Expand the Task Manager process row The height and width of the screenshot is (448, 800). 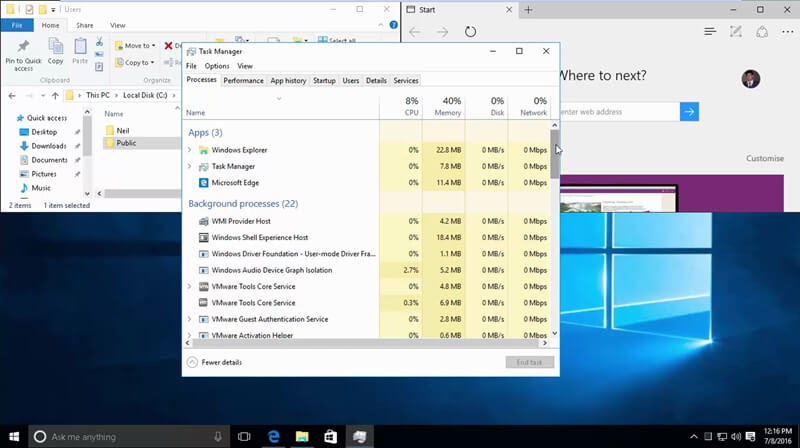pyautogui.click(x=189, y=166)
